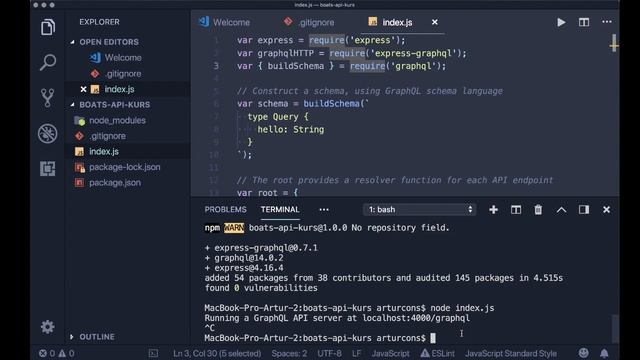Open .gitignore in Open Editors list

tap(123, 74)
